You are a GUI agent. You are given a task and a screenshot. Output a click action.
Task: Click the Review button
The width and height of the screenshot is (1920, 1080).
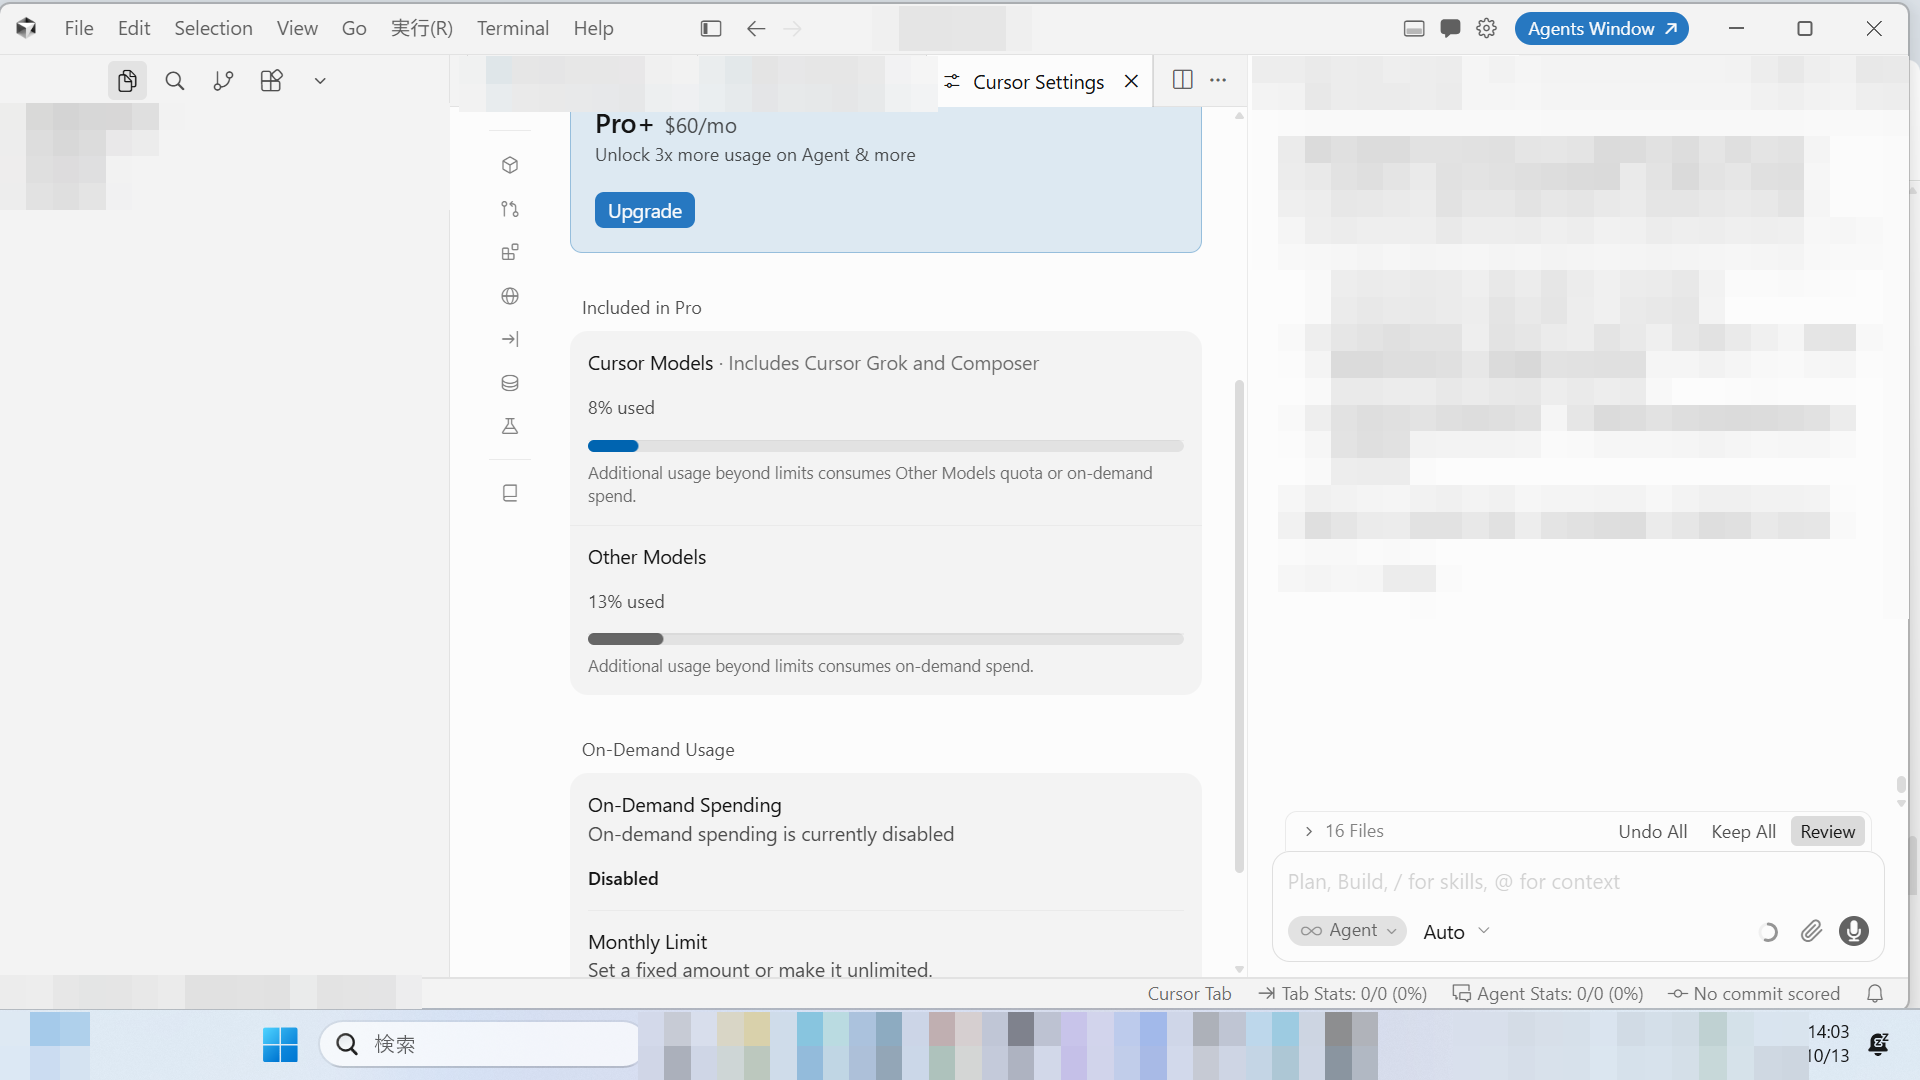1827,832
